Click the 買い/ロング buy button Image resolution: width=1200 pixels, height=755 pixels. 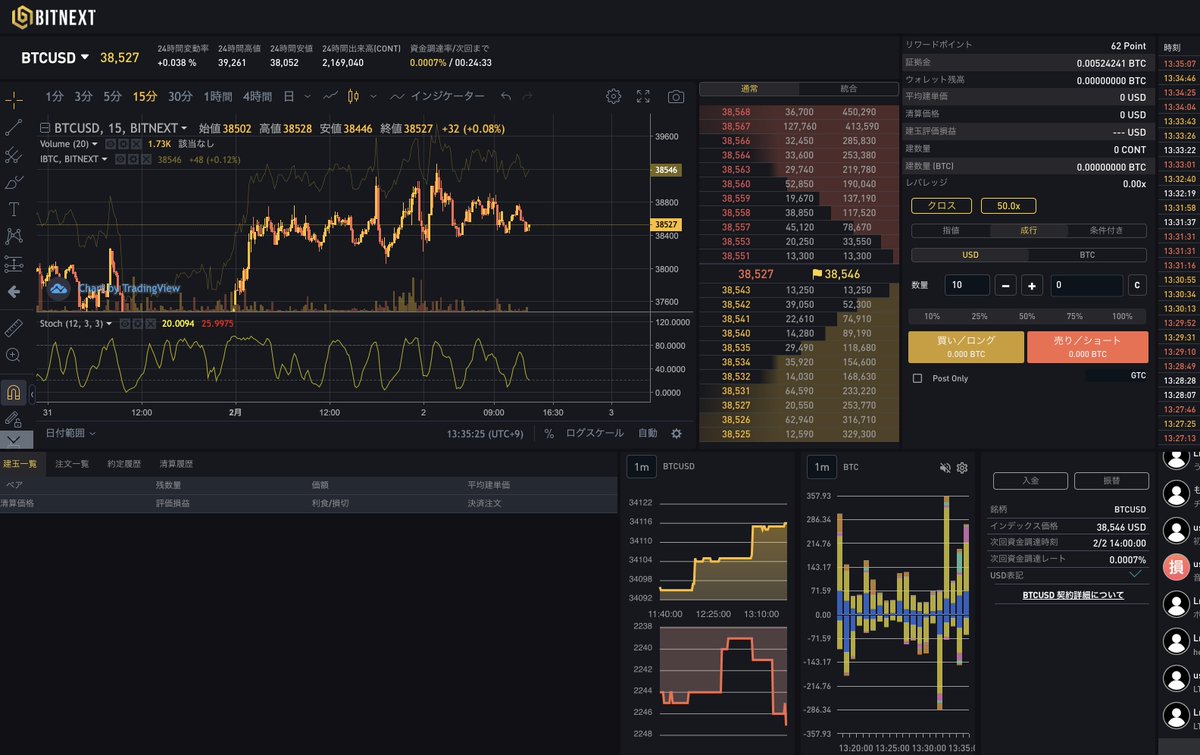point(966,347)
